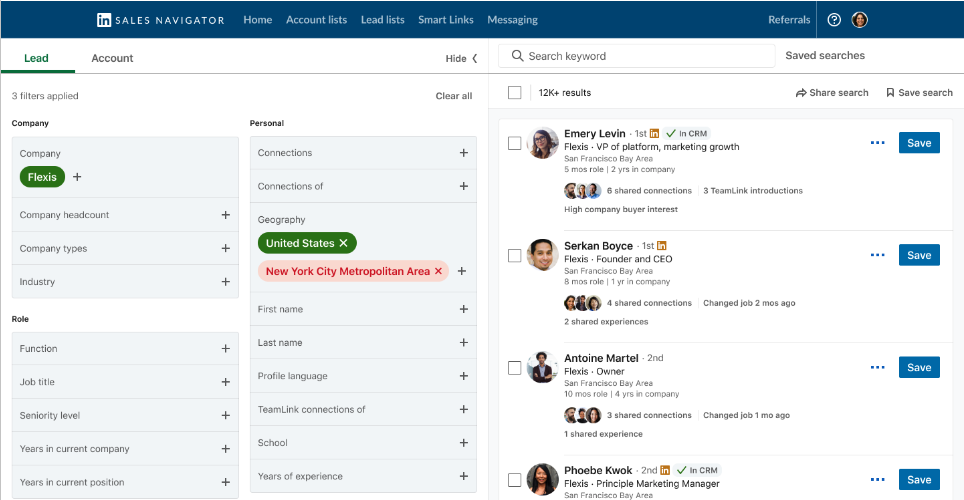
Task: Save Antoine Martel as lead
Action: (x=919, y=367)
